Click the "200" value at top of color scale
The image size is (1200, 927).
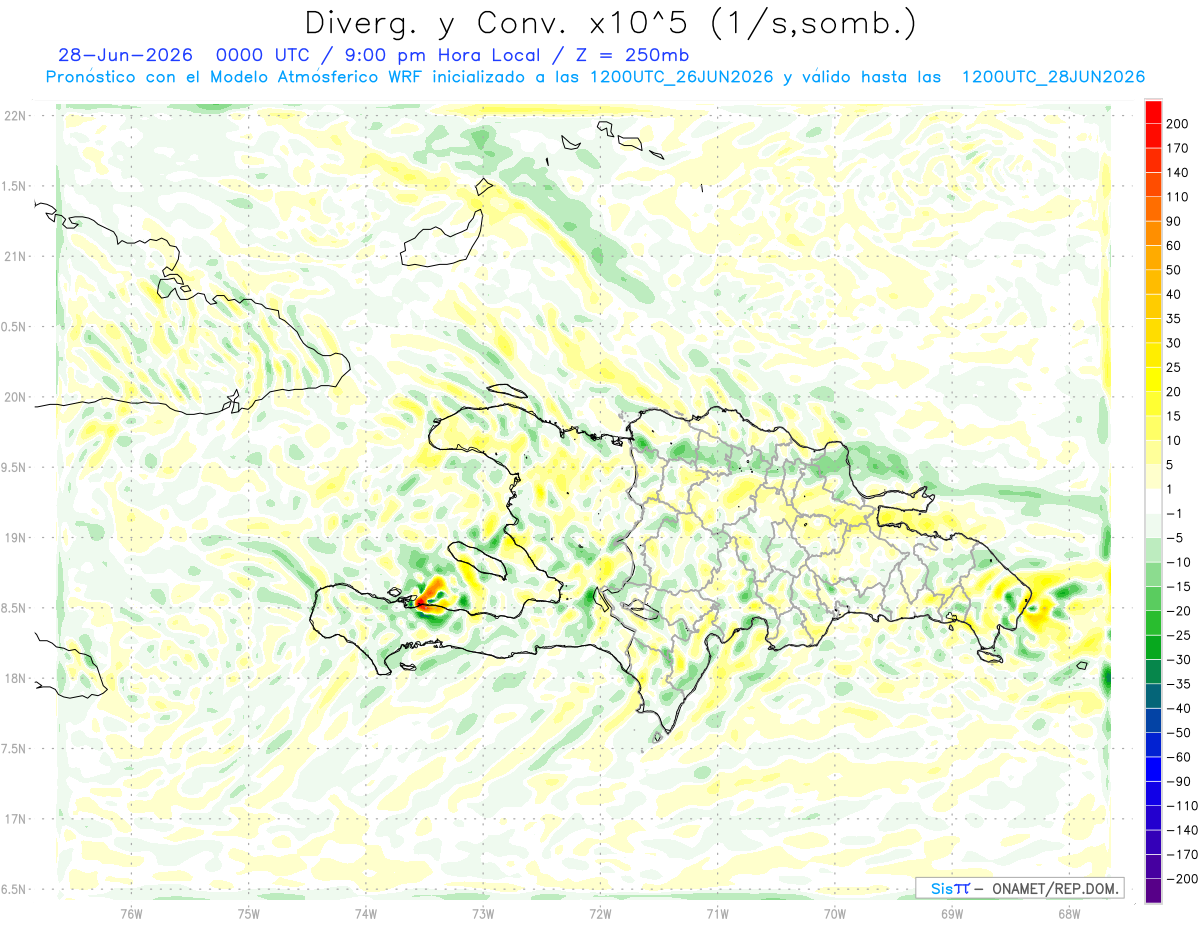1179,124
